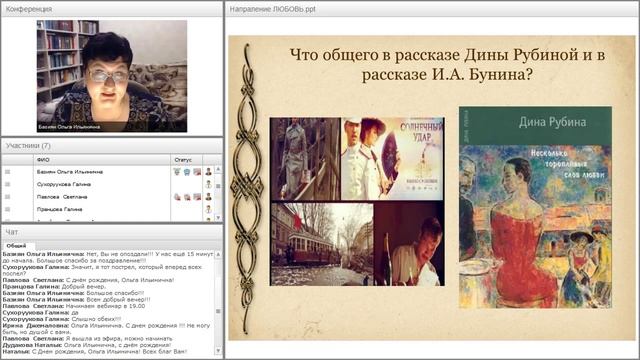Click the dark presenter avatar icon for Базиян
640x360 pixels.
tap(209, 172)
